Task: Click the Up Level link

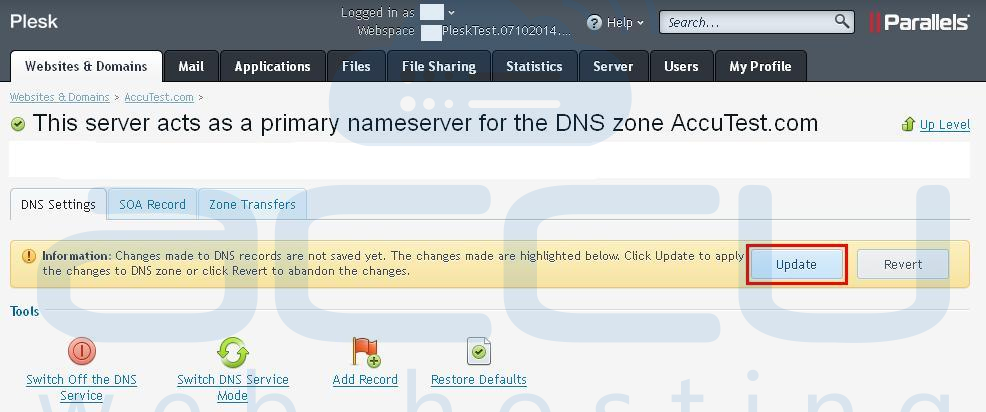Action: tap(944, 125)
